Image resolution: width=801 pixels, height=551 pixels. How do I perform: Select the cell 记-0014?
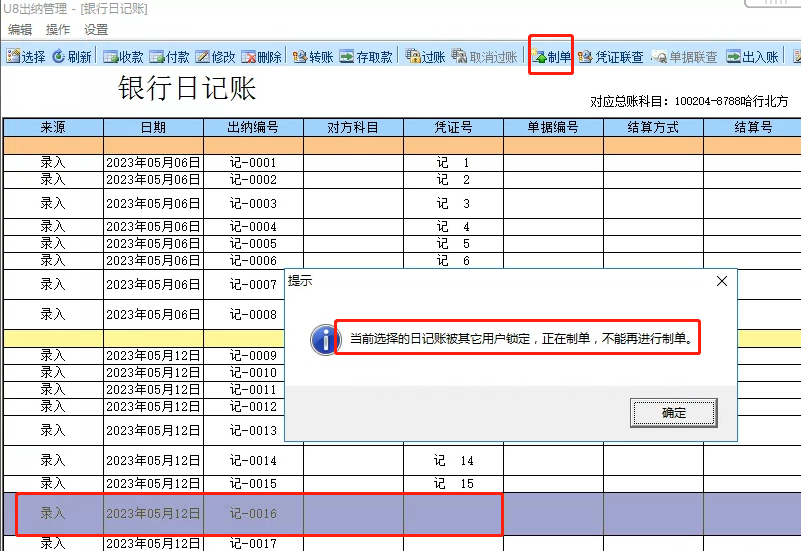point(253,461)
